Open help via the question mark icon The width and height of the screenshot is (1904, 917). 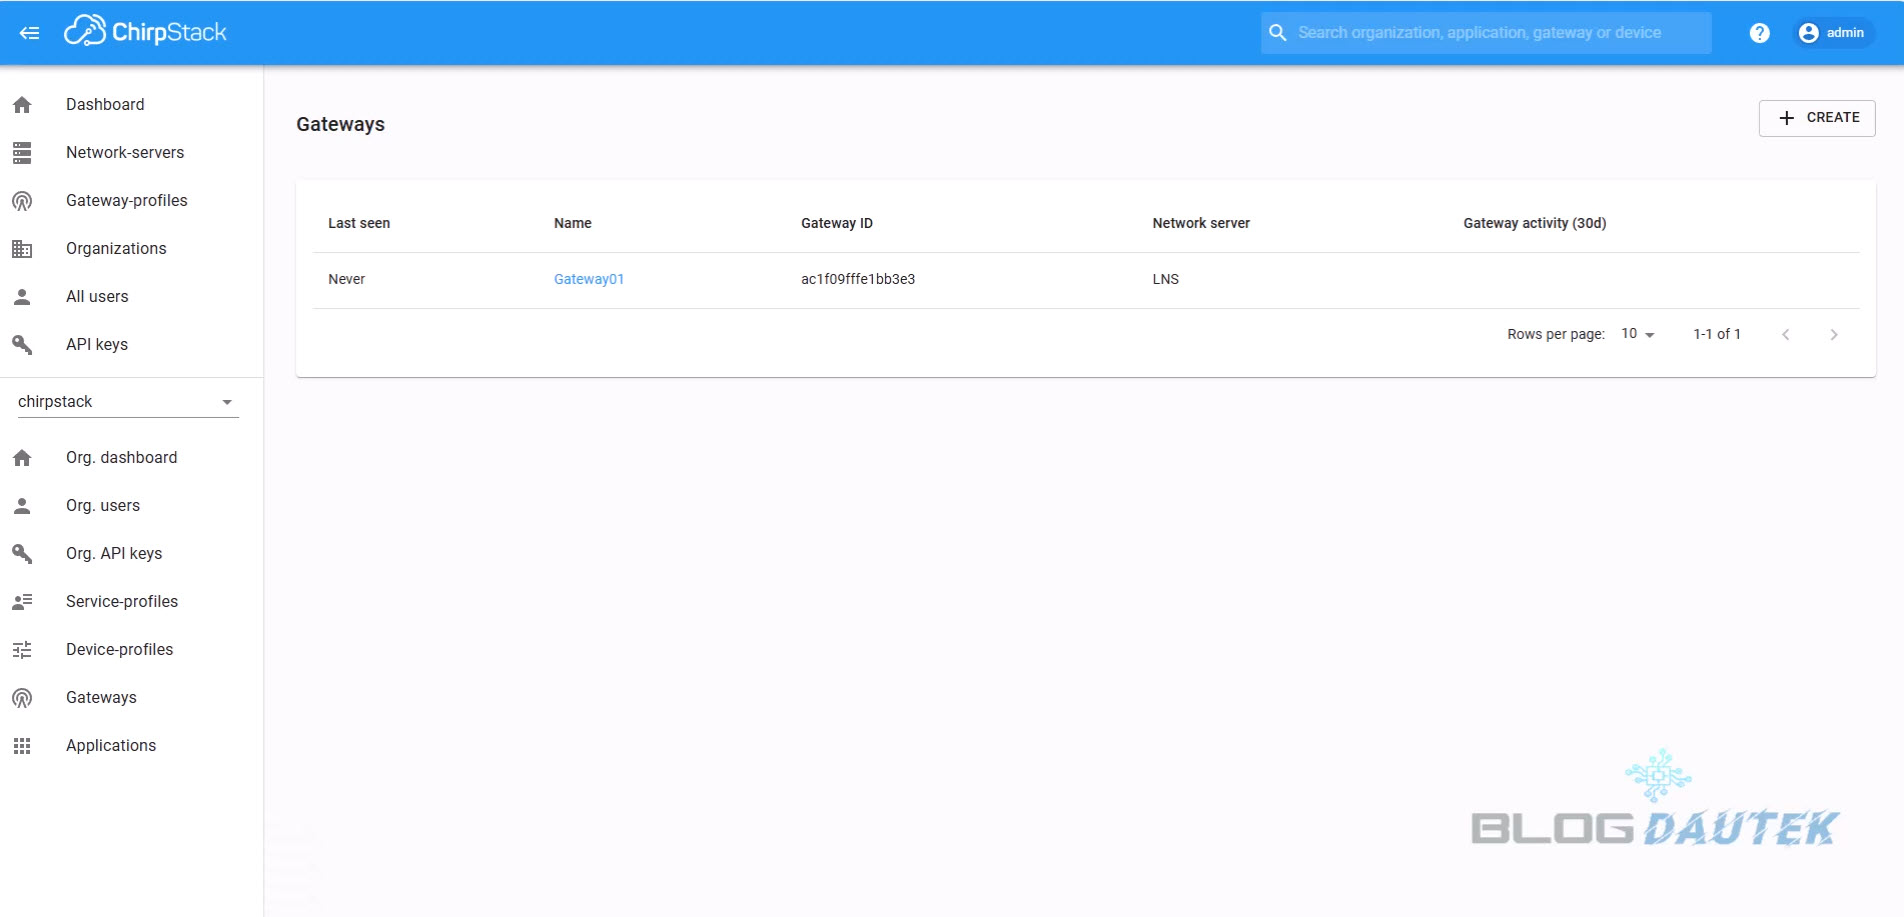click(x=1759, y=33)
